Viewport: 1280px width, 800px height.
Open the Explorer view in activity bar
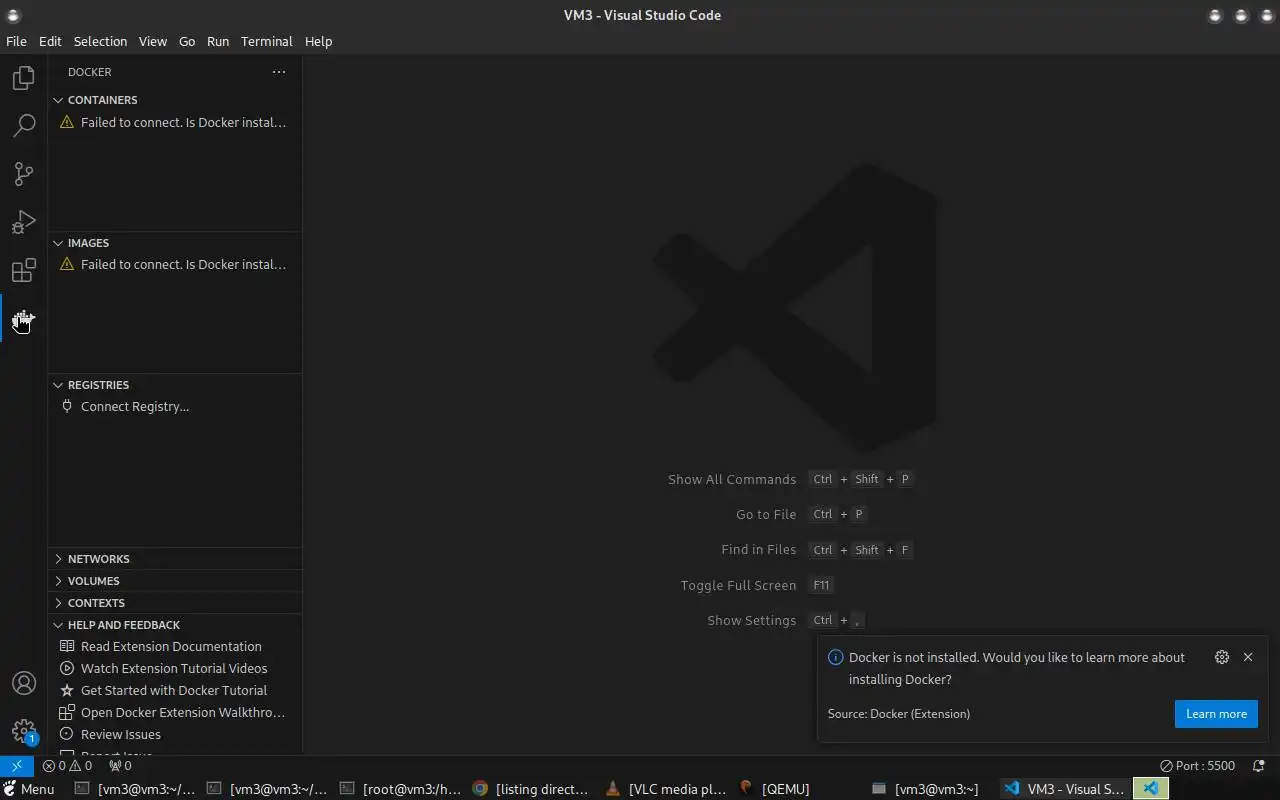[x=24, y=78]
